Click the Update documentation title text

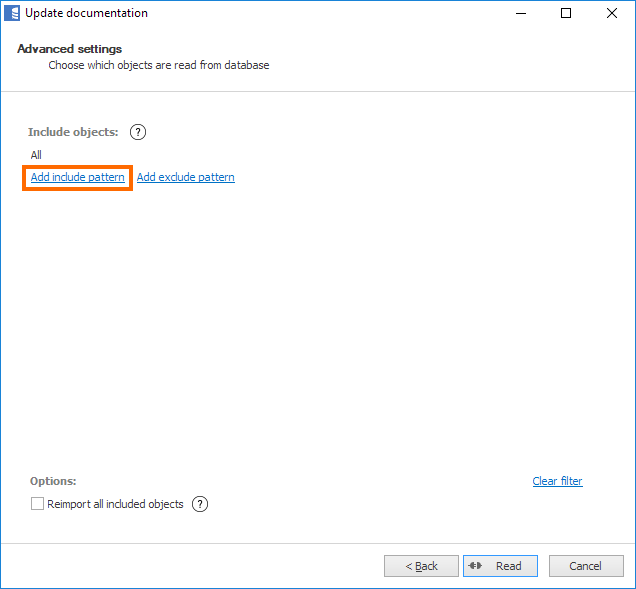[x=86, y=14]
